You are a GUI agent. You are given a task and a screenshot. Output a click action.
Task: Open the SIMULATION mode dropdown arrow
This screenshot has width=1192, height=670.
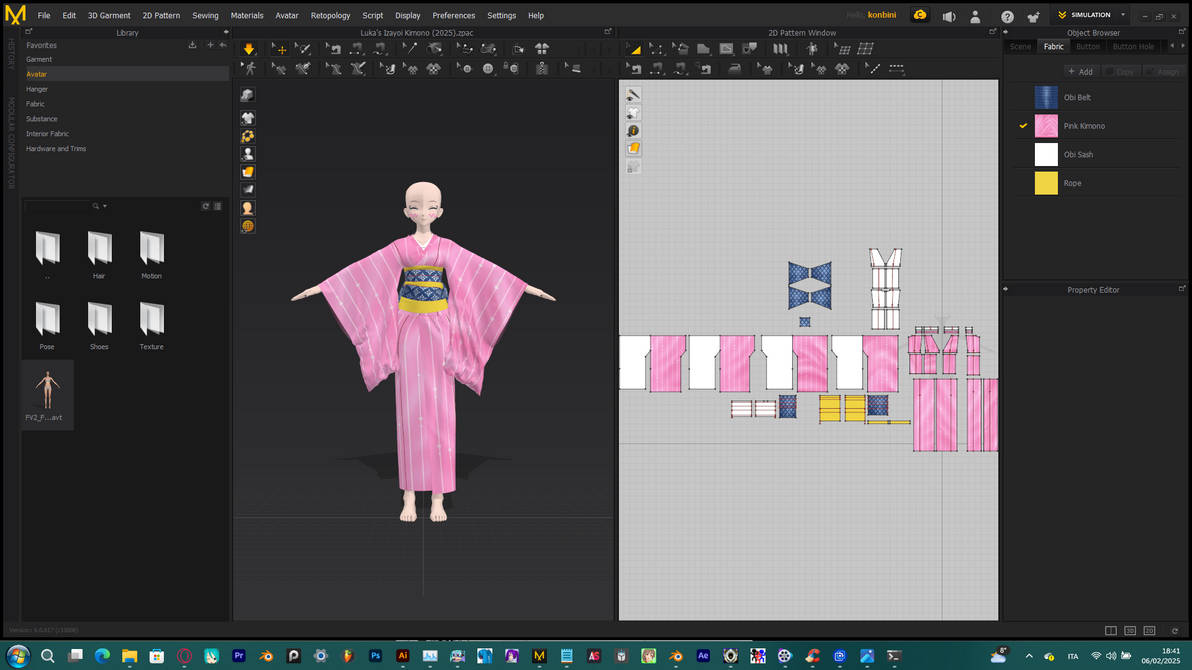point(1123,15)
